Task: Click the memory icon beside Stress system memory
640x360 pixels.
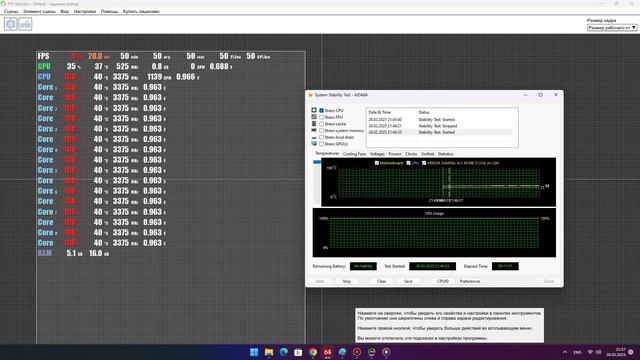Action: click(x=314, y=130)
